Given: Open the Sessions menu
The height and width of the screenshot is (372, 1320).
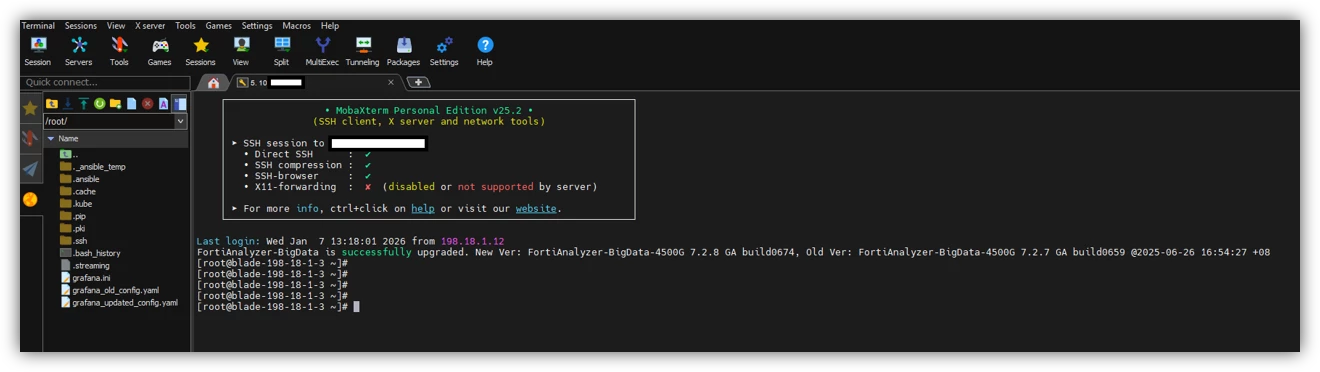Looking at the screenshot, I should 81,26.
